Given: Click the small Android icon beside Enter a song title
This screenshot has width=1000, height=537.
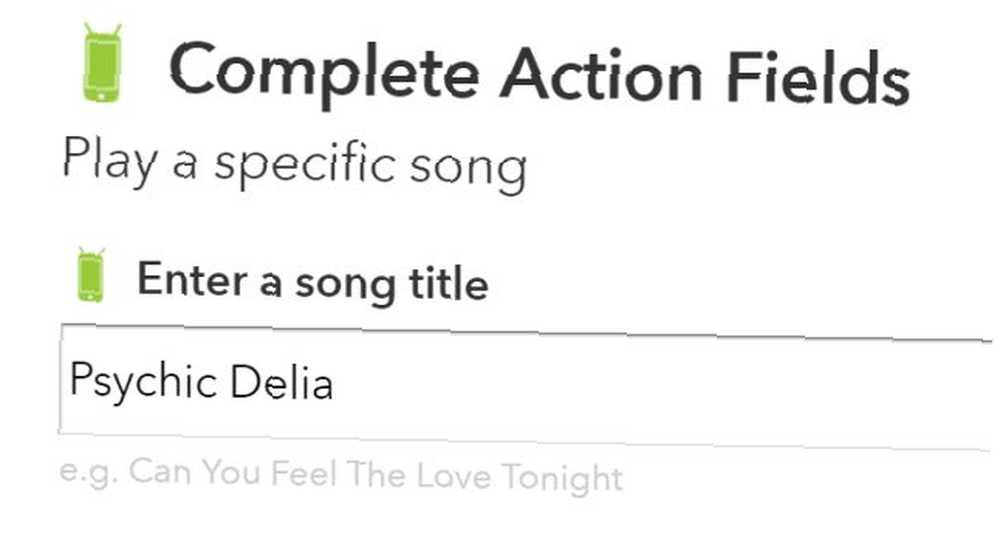Looking at the screenshot, I should tap(91, 275).
